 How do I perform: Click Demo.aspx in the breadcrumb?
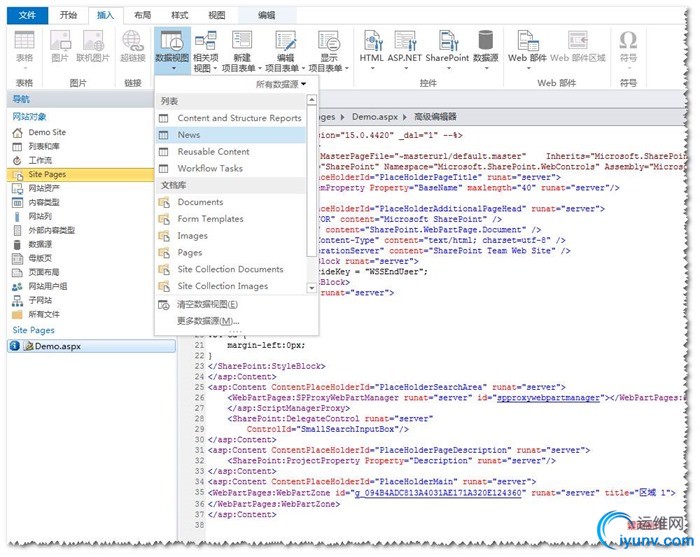(375, 117)
